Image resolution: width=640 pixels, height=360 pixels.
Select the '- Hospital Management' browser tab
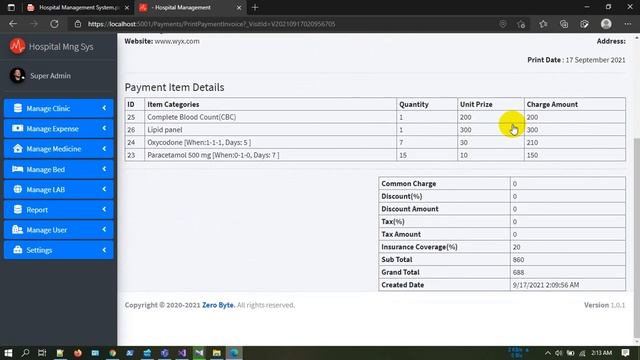coord(190,7)
